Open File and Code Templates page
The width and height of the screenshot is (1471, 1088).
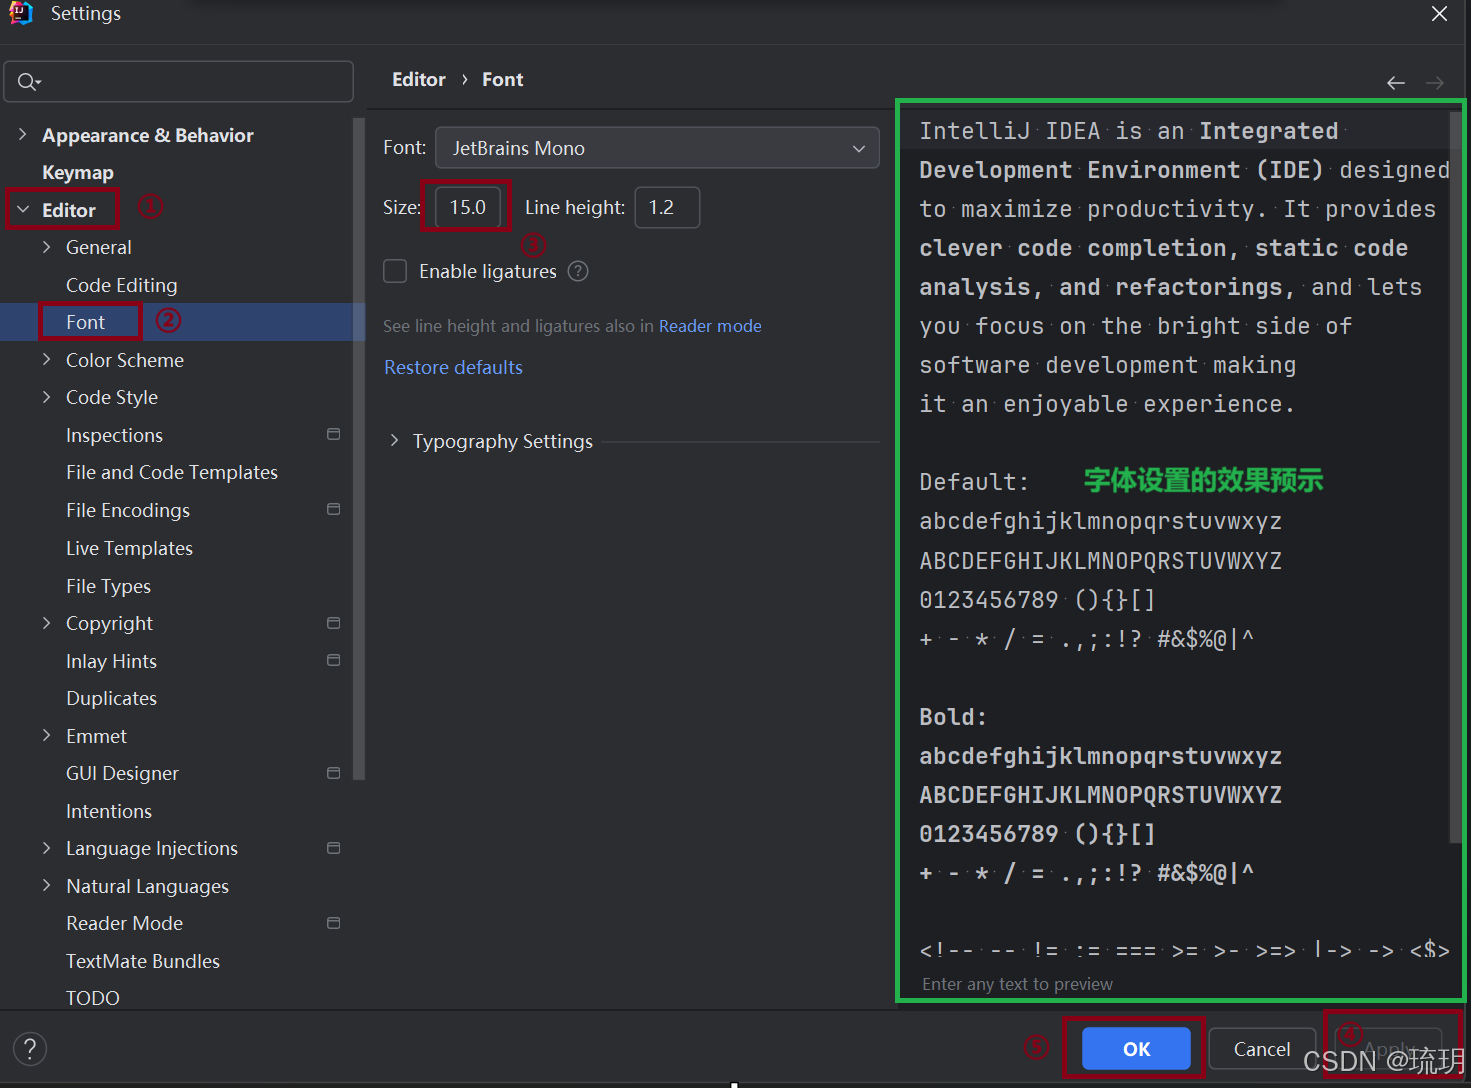tap(172, 472)
